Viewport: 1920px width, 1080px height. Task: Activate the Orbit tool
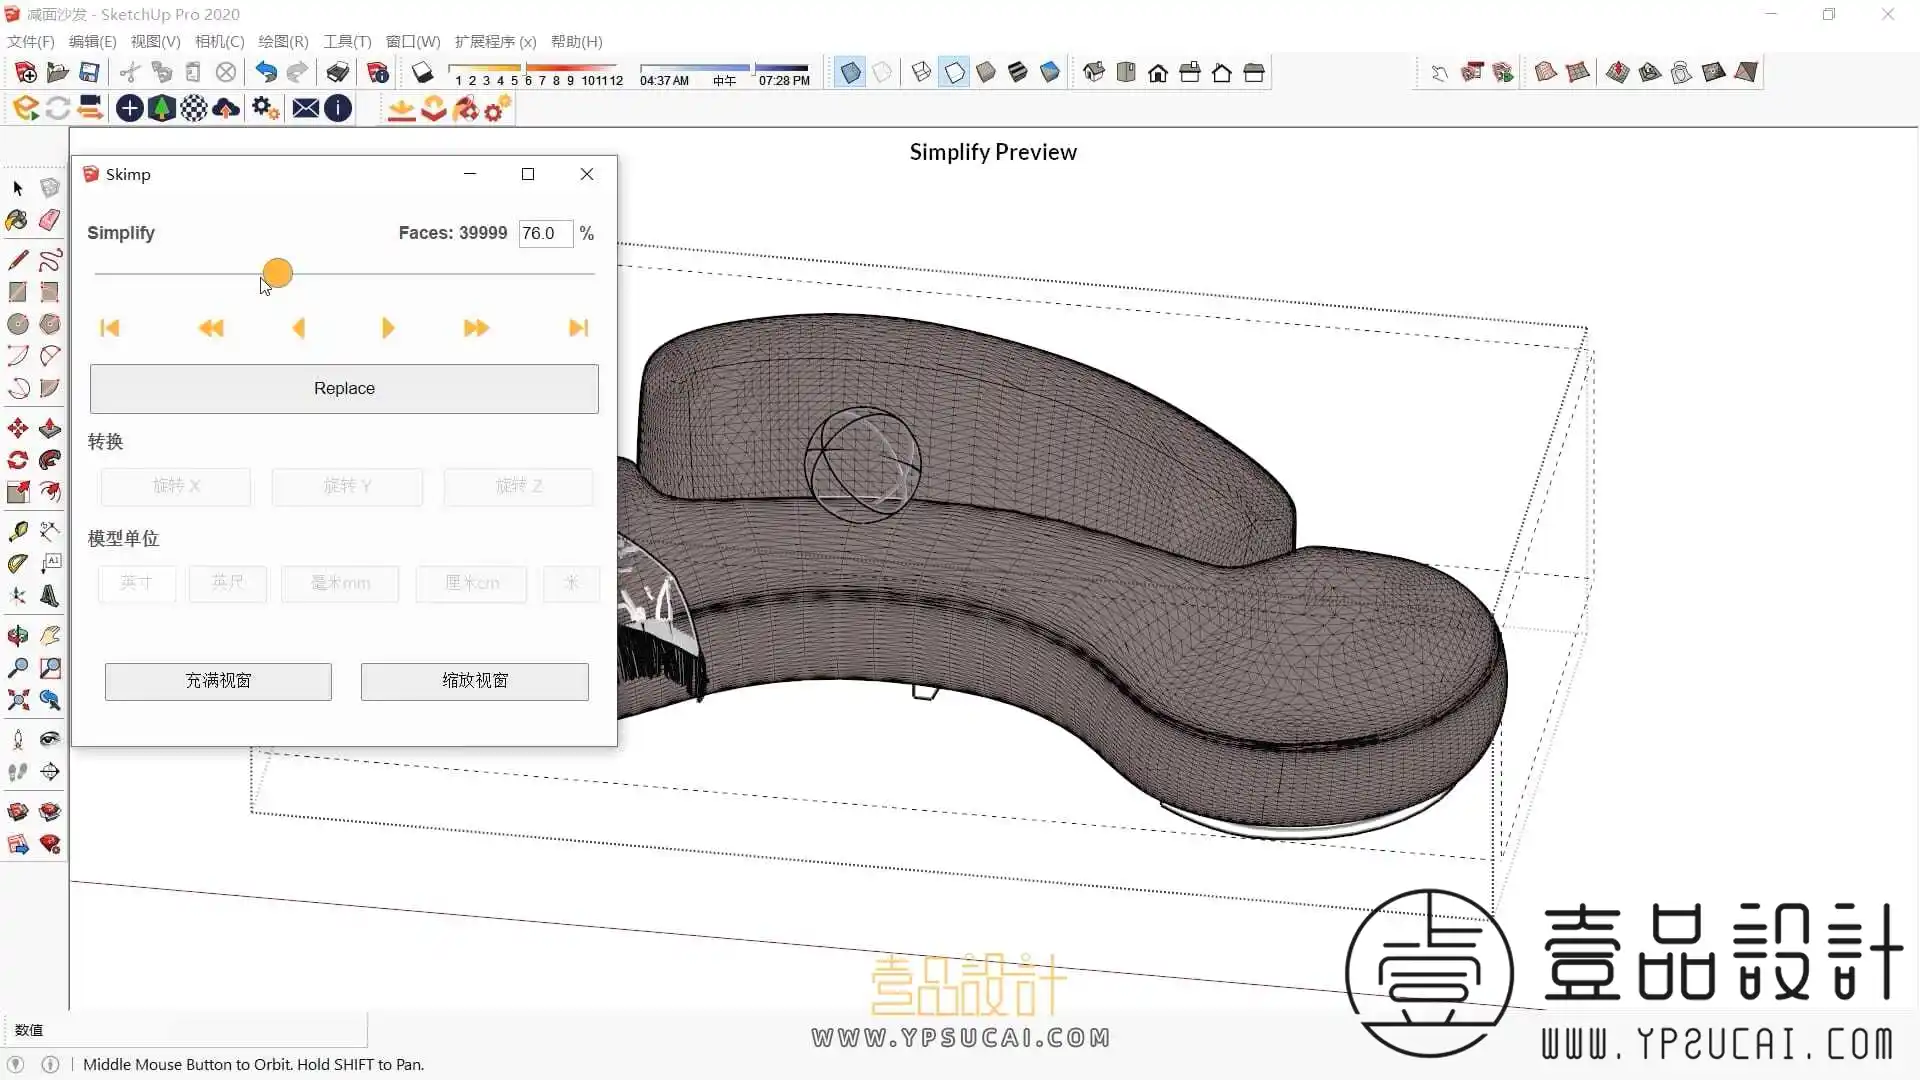tap(17, 636)
